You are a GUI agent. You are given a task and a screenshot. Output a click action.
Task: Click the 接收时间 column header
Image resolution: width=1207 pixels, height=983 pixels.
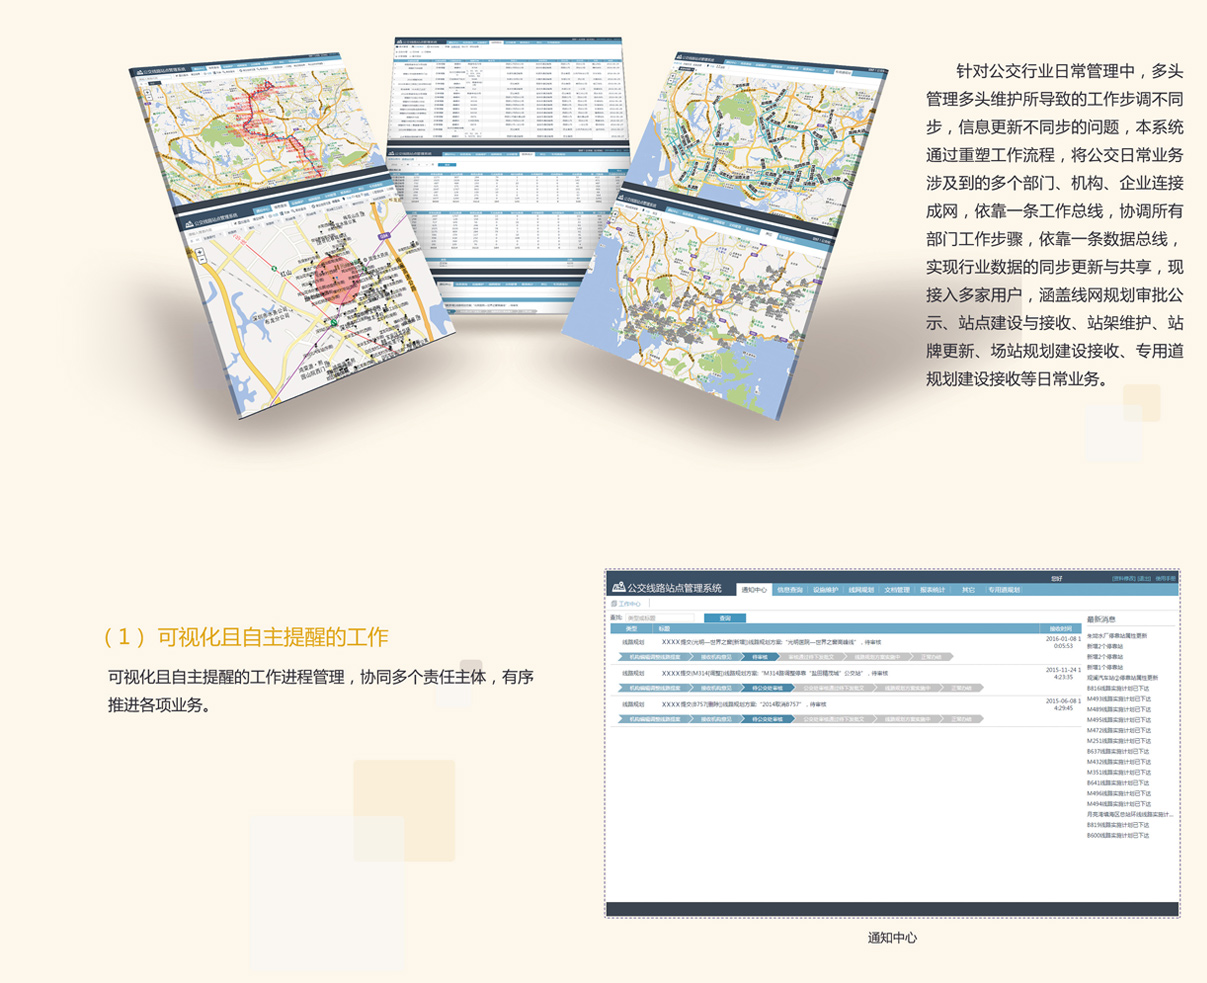(x=1060, y=629)
